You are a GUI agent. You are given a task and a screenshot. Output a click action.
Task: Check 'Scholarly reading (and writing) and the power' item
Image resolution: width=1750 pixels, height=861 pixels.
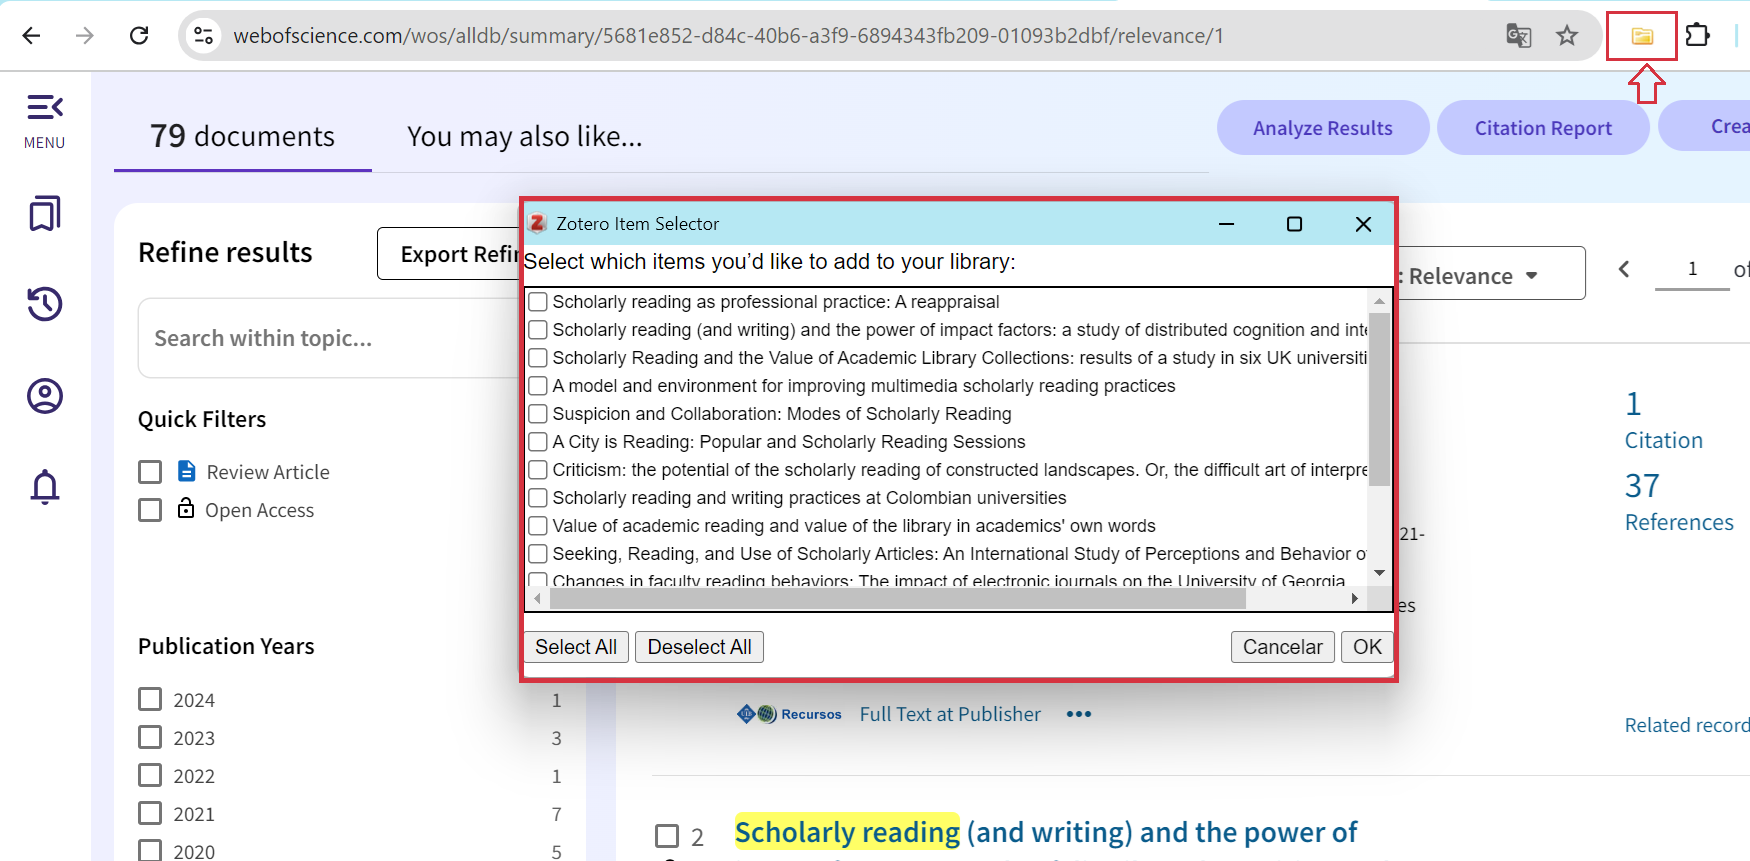pos(538,330)
